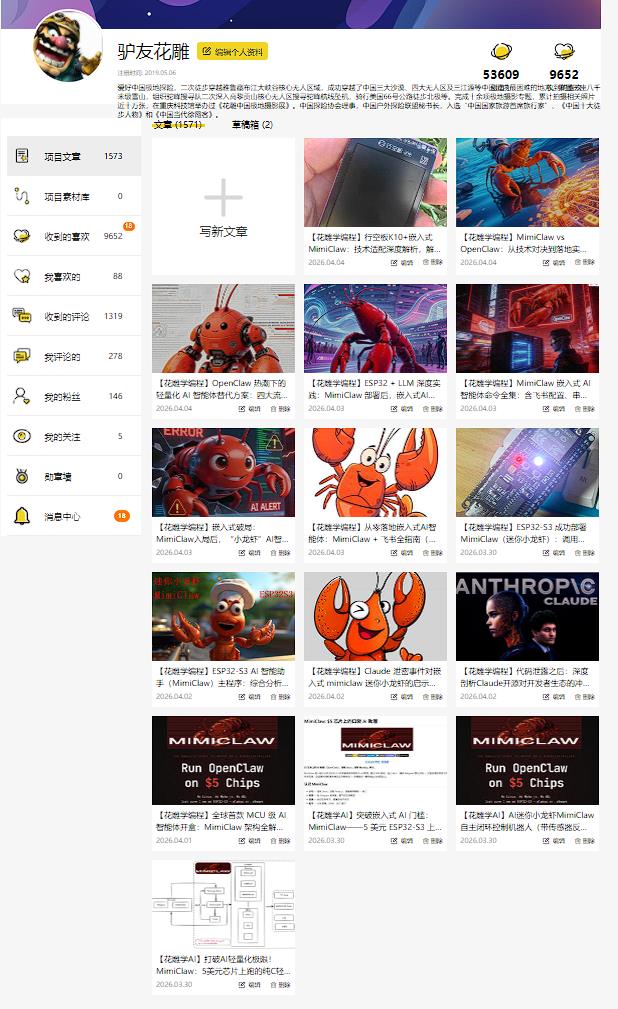The width and height of the screenshot is (618, 1009).
Task: Open the ESP32 + LLM 深度实战 lobster thumbnail
Action: [375, 328]
